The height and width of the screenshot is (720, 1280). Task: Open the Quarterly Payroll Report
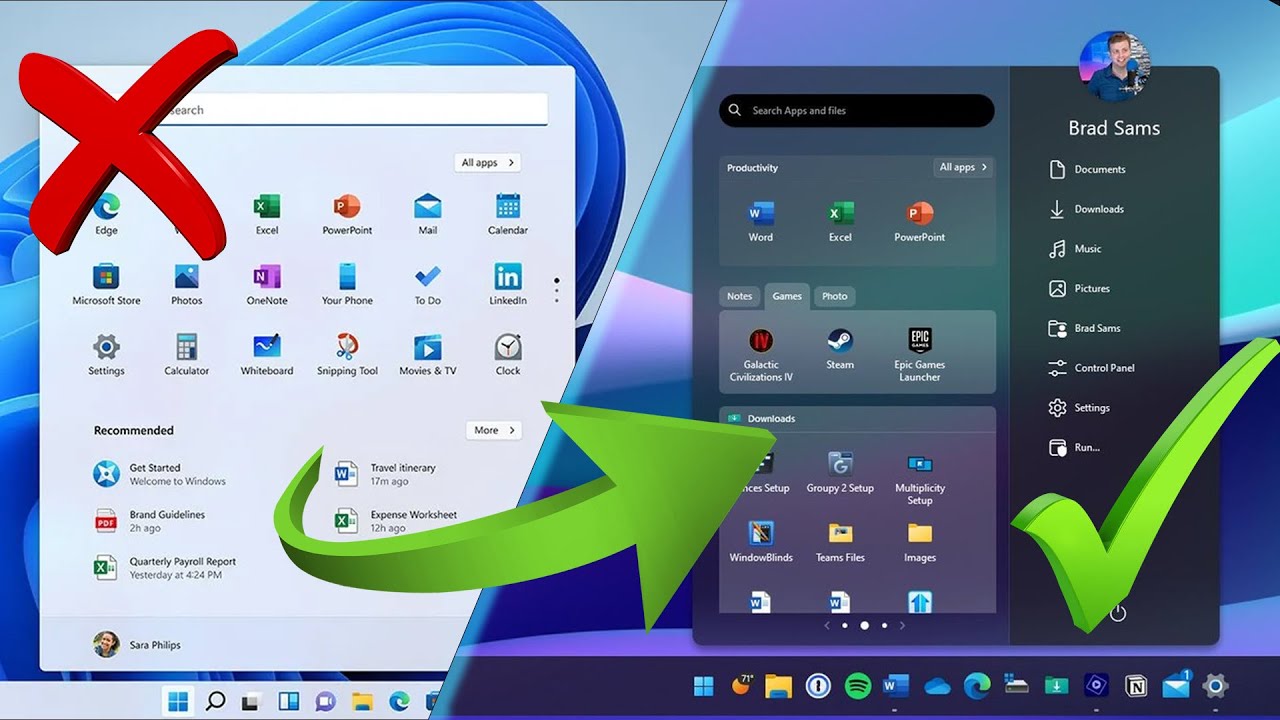point(165,568)
